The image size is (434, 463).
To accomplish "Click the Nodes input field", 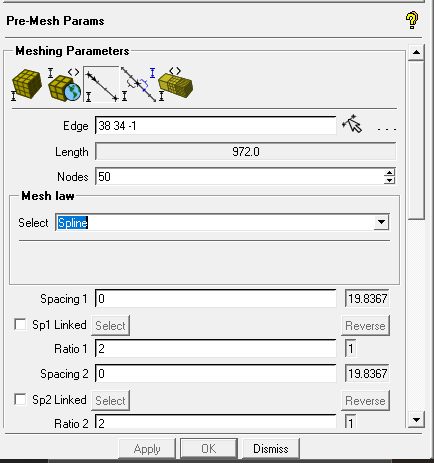I will [x=240, y=177].
